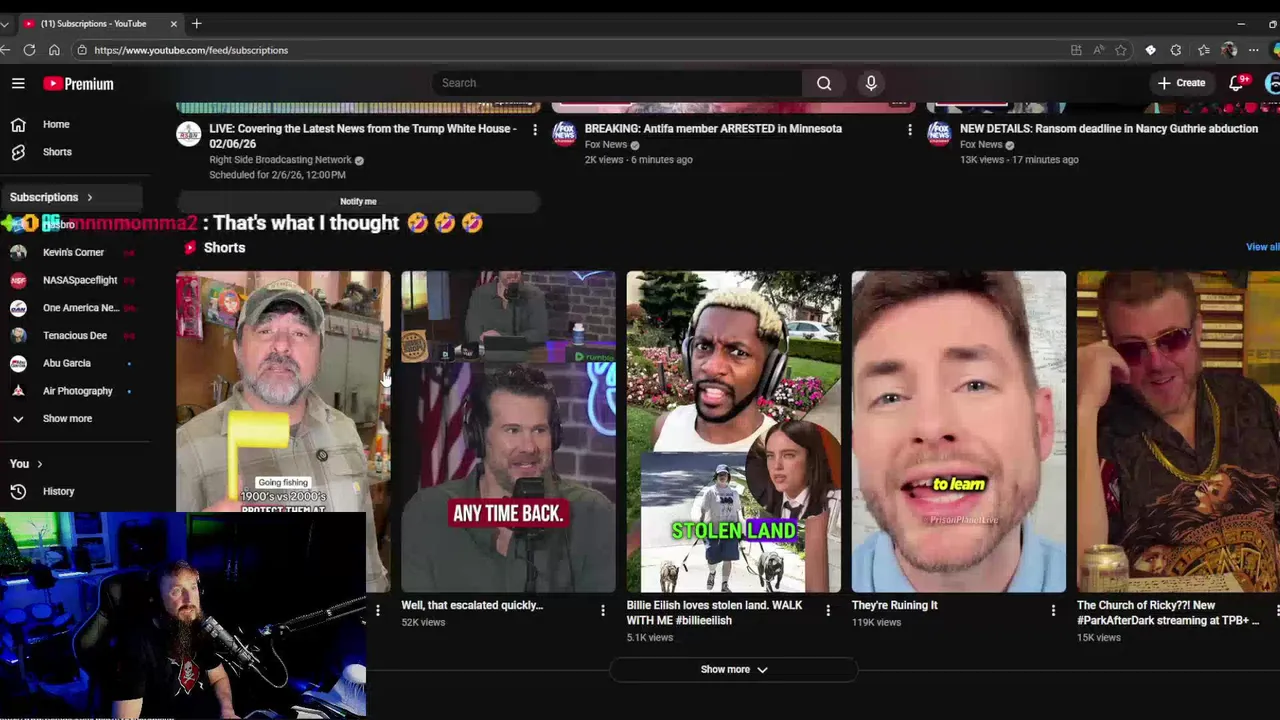Click Fox News avatar beside Antifa video

point(564,134)
